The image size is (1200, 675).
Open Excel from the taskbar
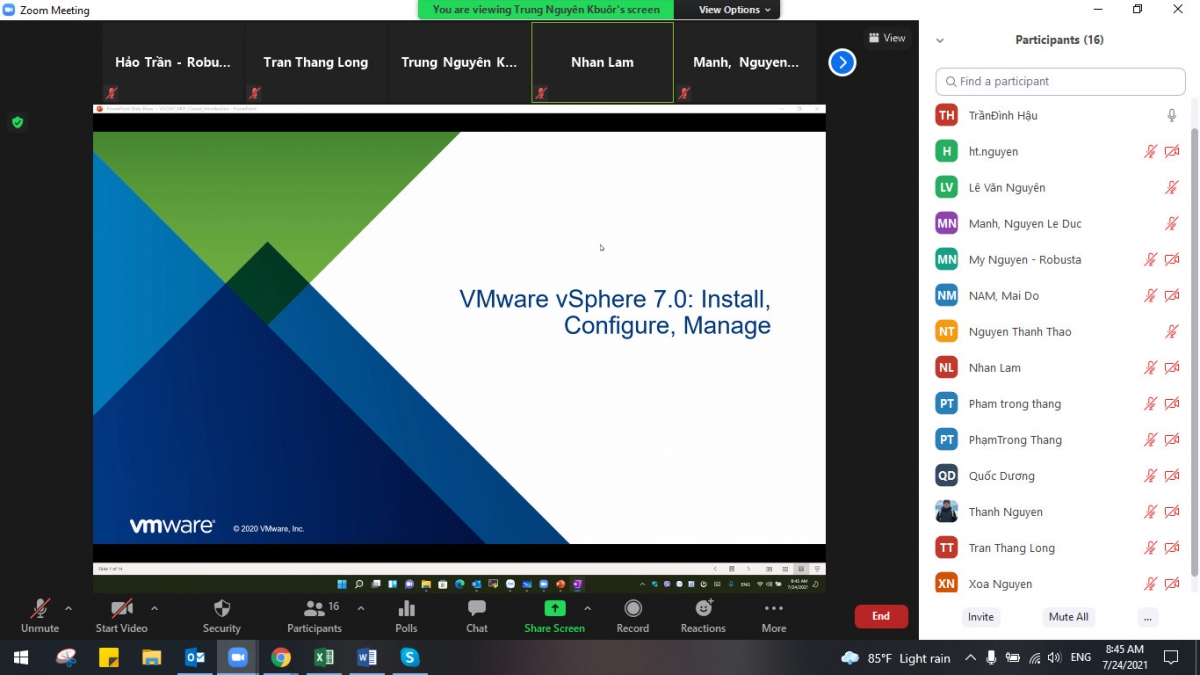pyautogui.click(x=324, y=657)
